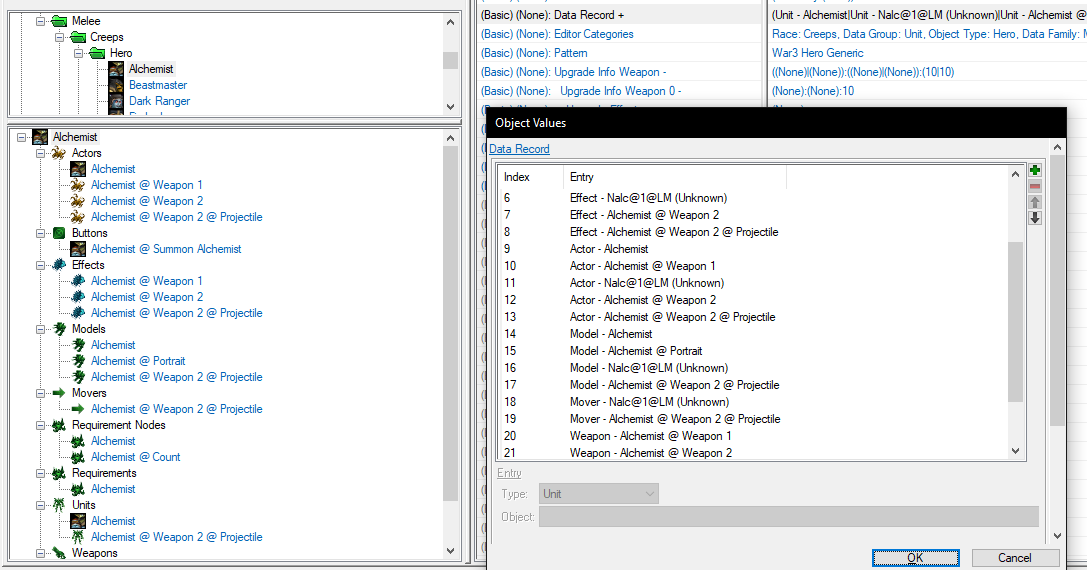1087x570 pixels.
Task: Collapse the Requirement Nodes group
Action: (x=40, y=425)
